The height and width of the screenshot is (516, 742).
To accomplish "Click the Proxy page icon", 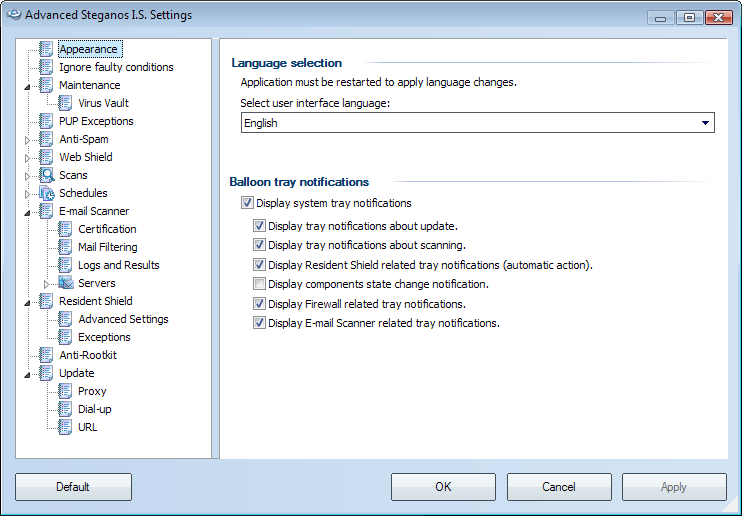I will coord(65,391).
